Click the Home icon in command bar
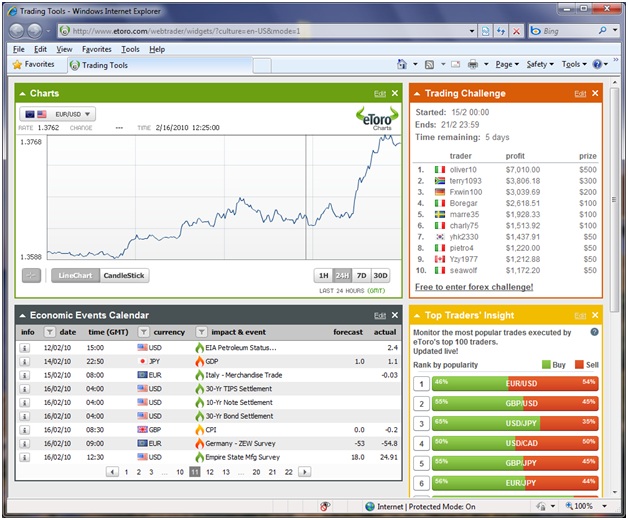The height and width of the screenshot is (520, 628). point(402,64)
